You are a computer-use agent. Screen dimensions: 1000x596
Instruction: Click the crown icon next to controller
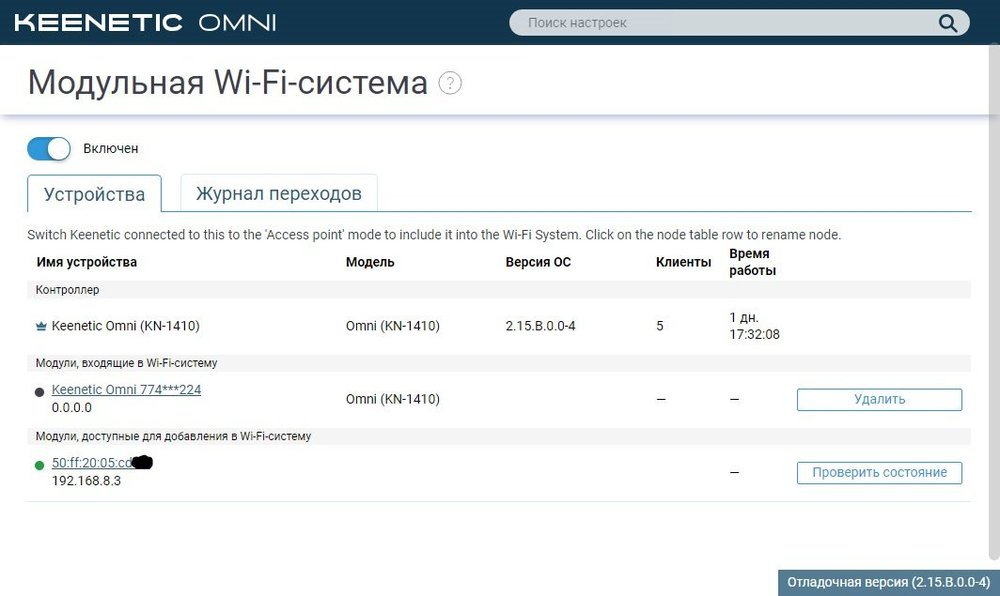(40, 326)
